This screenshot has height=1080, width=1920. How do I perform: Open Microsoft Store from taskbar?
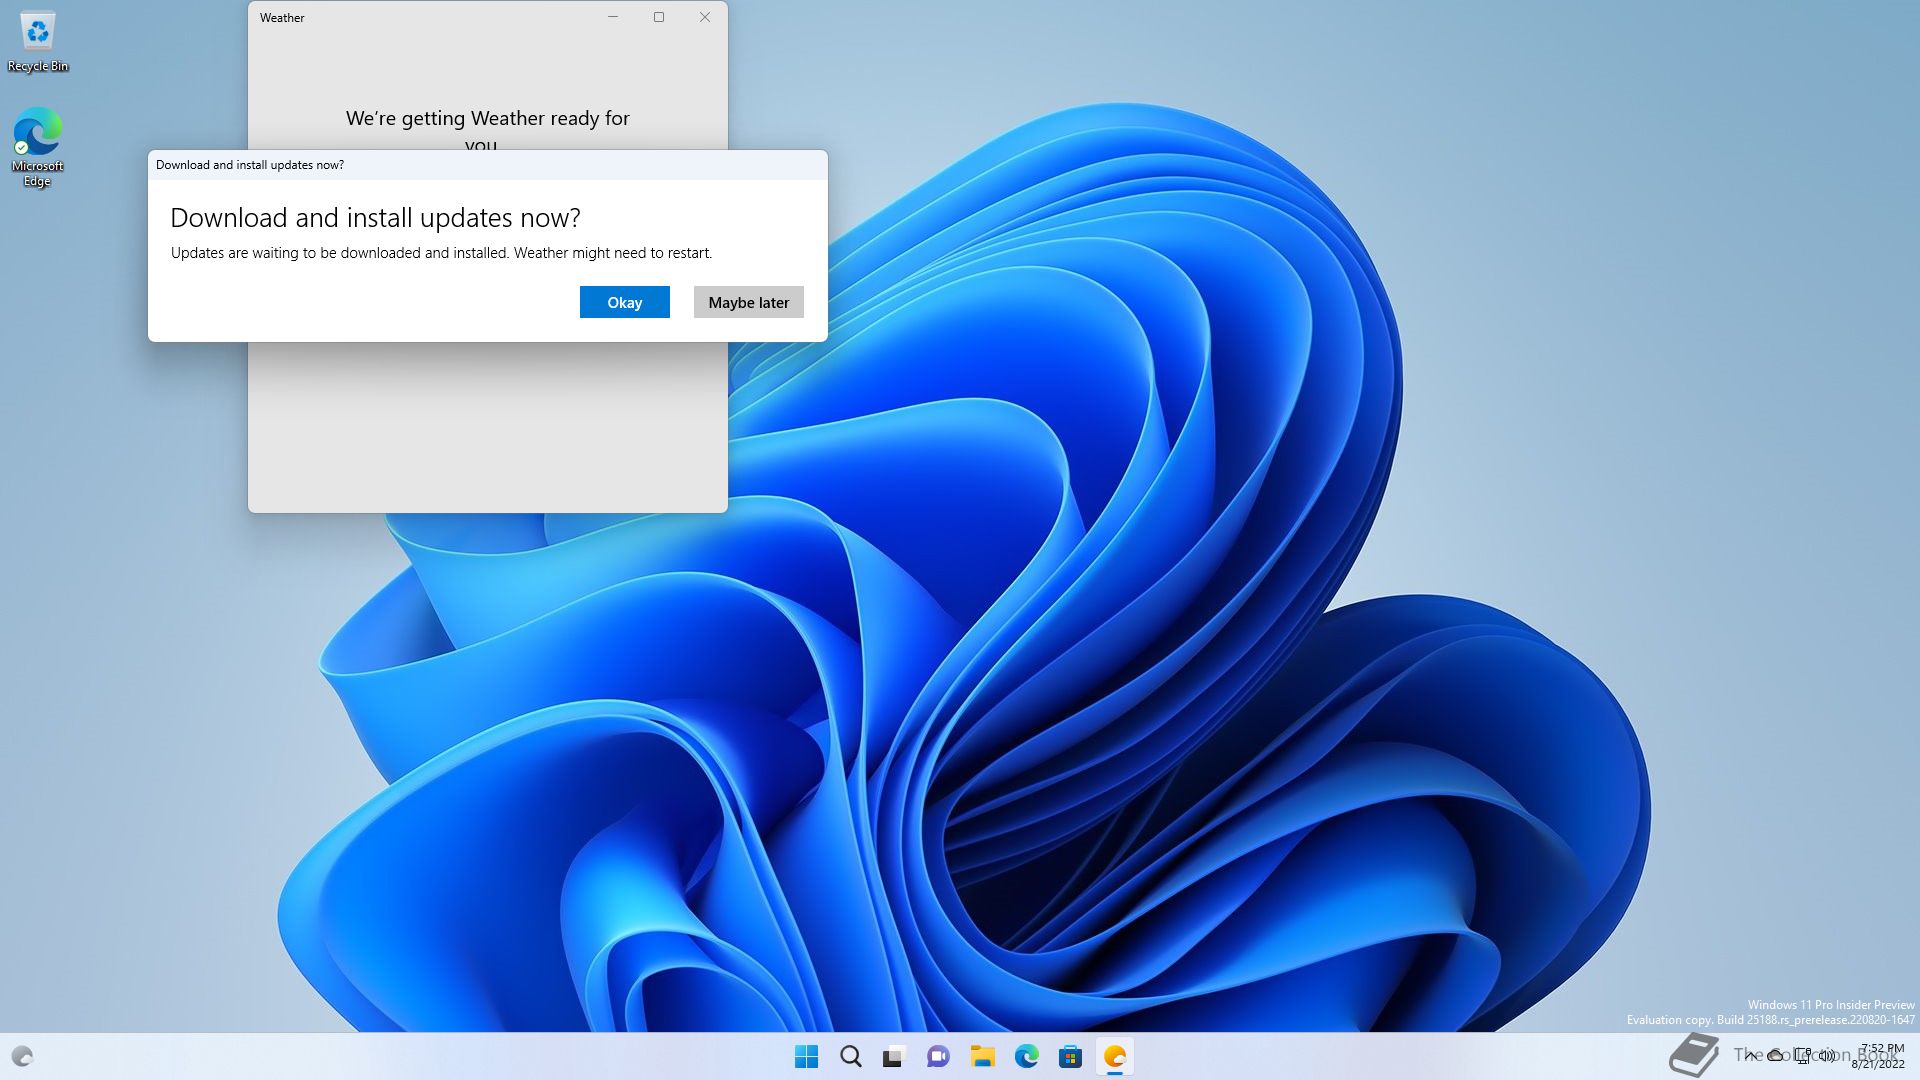tap(1070, 1056)
